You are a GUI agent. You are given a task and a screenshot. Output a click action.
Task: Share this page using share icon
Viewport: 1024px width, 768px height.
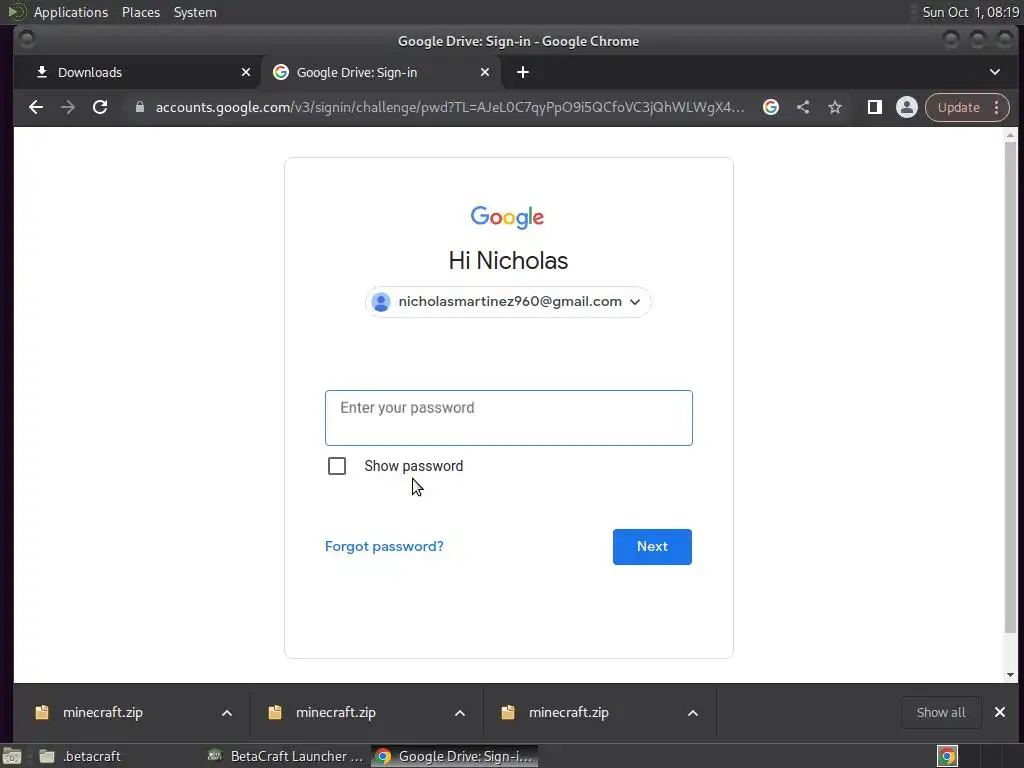click(x=803, y=107)
